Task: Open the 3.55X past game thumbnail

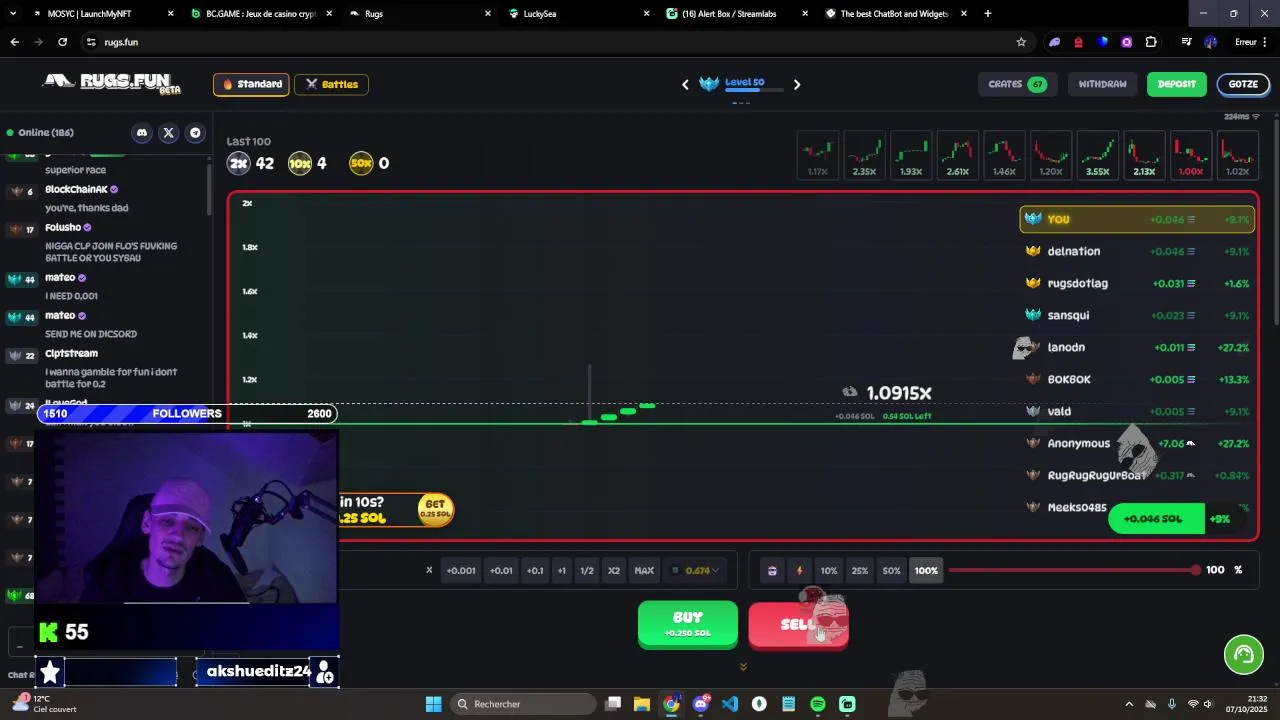Action: (x=1098, y=156)
